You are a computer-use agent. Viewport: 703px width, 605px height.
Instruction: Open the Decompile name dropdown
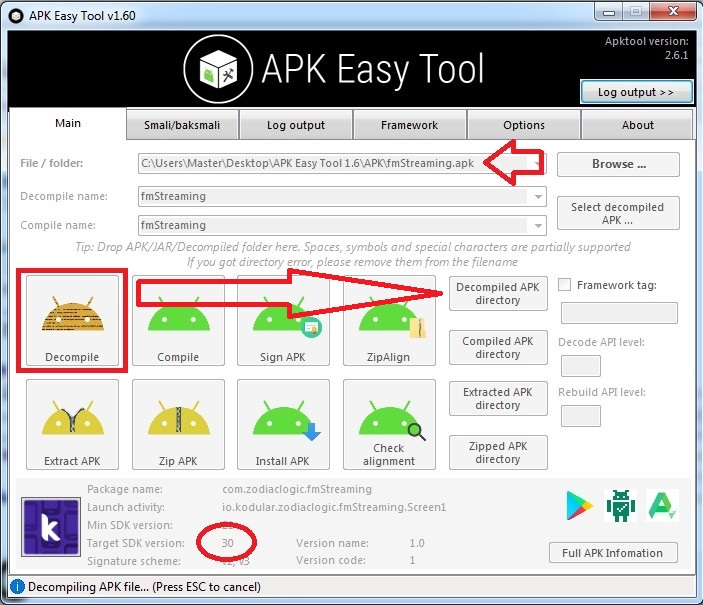pyautogui.click(x=538, y=197)
